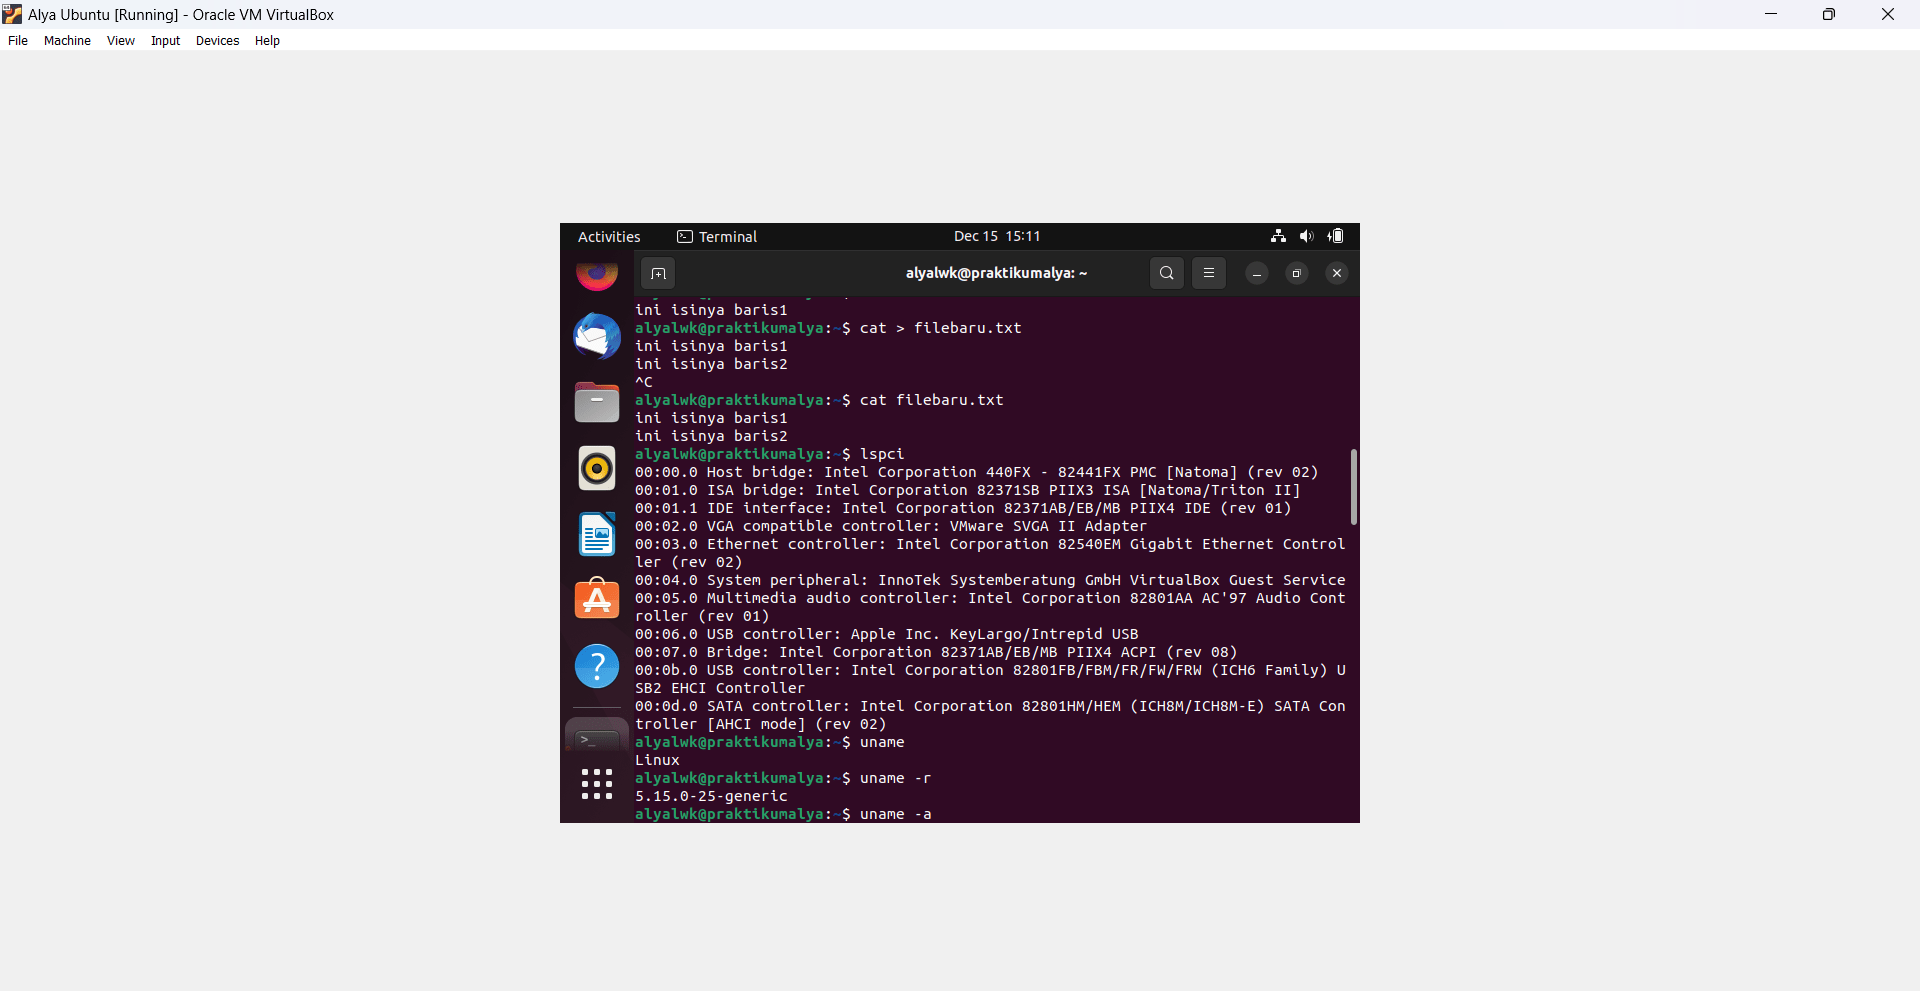This screenshot has height=991, width=1920.
Task: Click the 'lspci' command line
Action: tap(770, 454)
